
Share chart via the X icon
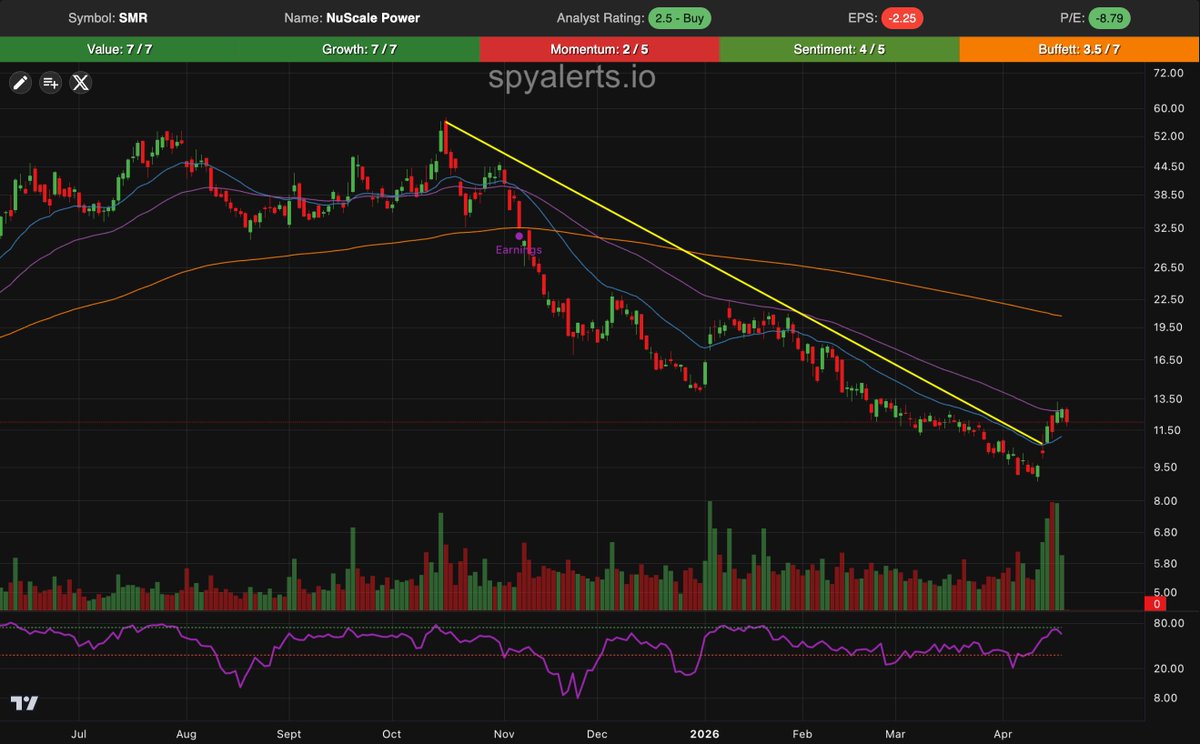(81, 83)
